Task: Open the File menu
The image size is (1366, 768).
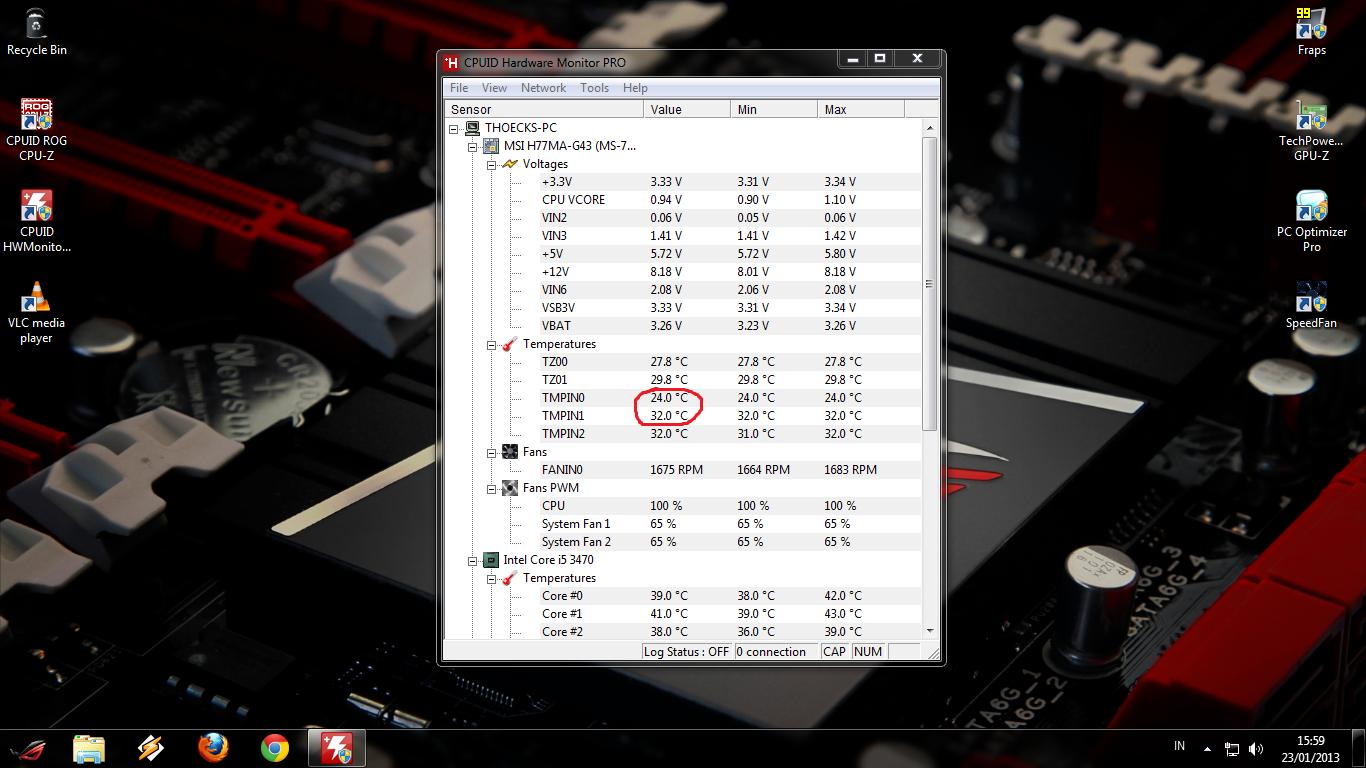Action: tap(459, 88)
